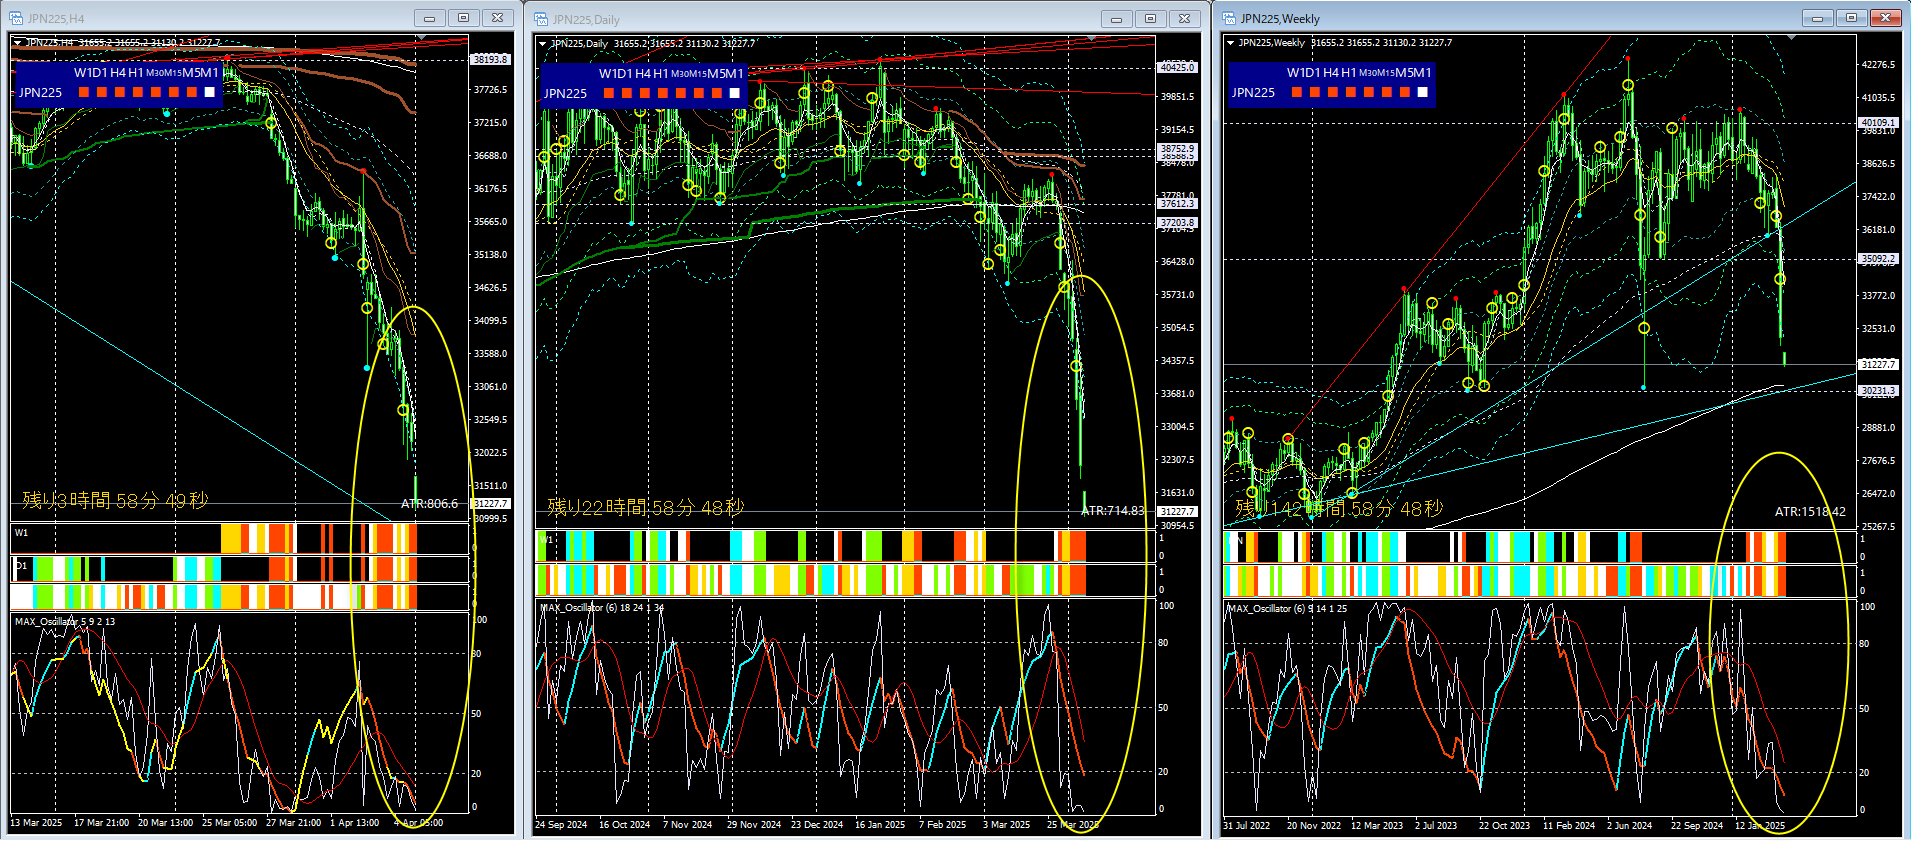Screen dimensions: 1911x841
Task: Open the dropdown arrow beside JPN225,H4 chart header
Action: 17,43
